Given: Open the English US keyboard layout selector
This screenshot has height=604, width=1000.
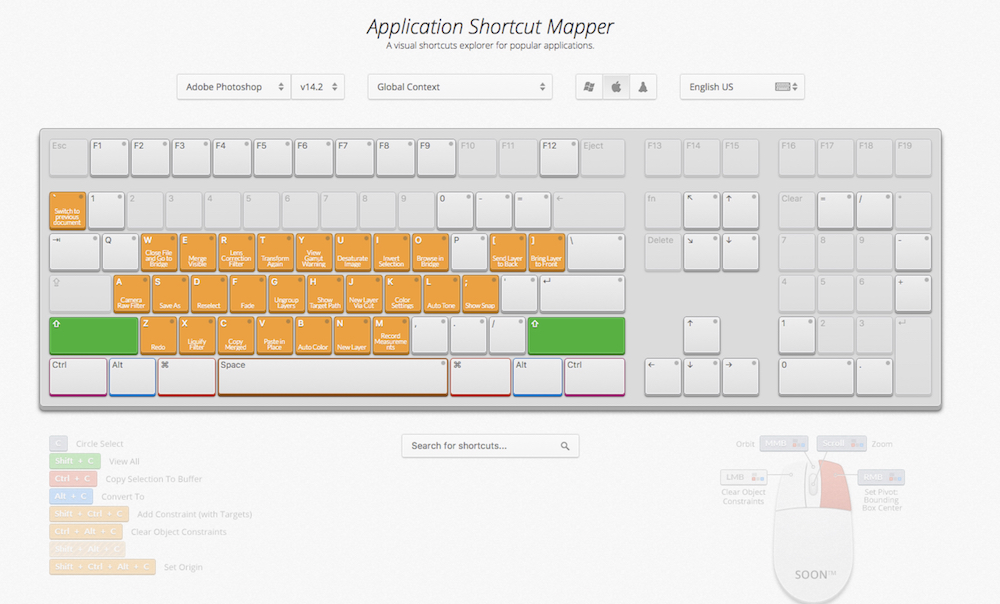Looking at the screenshot, I should (x=741, y=87).
